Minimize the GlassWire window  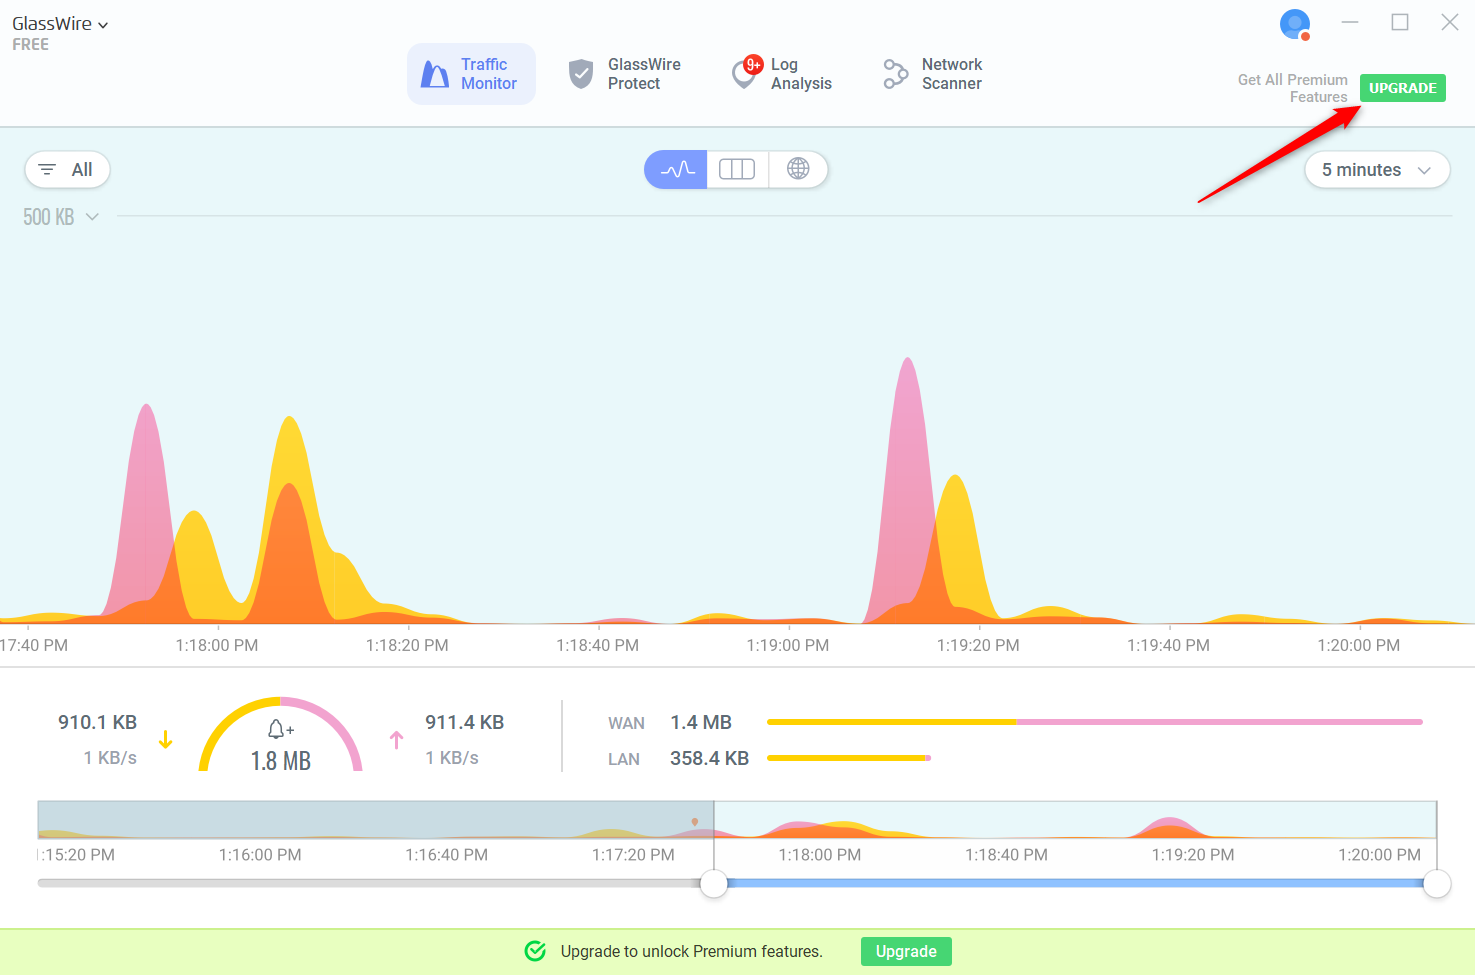pos(1350,22)
